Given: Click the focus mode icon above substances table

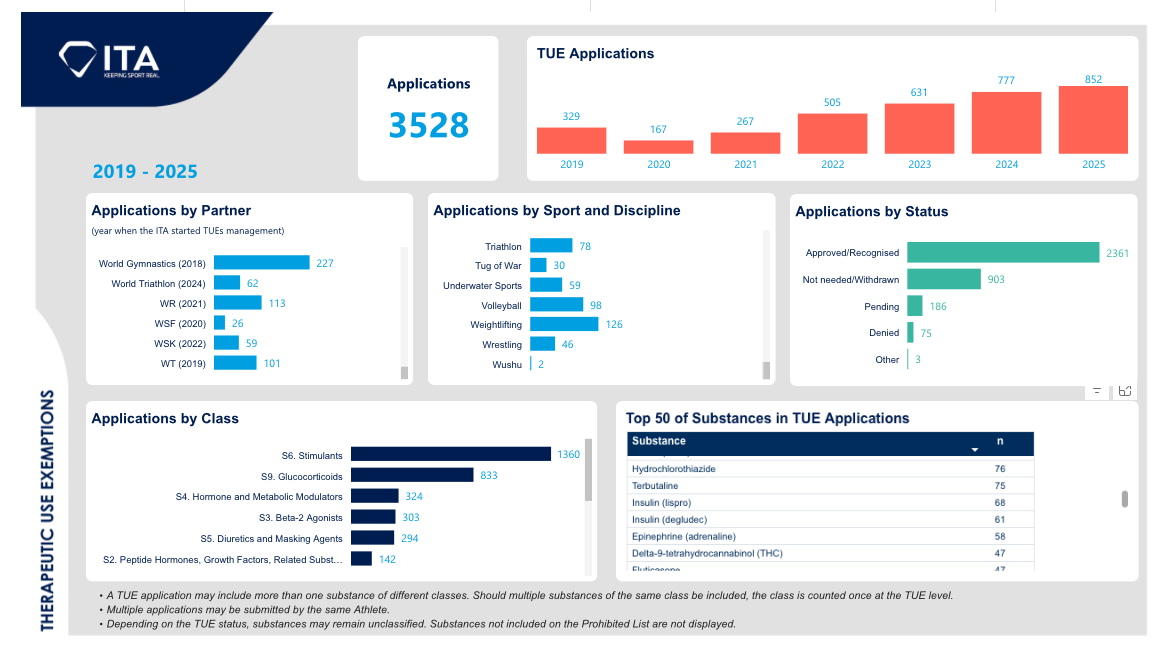Looking at the screenshot, I should pyautogui.click(x=1125, y=391).
